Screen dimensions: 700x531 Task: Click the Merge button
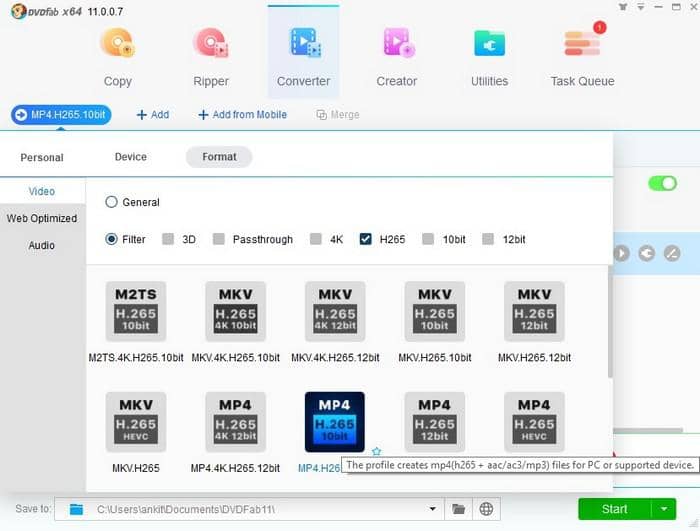(x=338, y=115)
